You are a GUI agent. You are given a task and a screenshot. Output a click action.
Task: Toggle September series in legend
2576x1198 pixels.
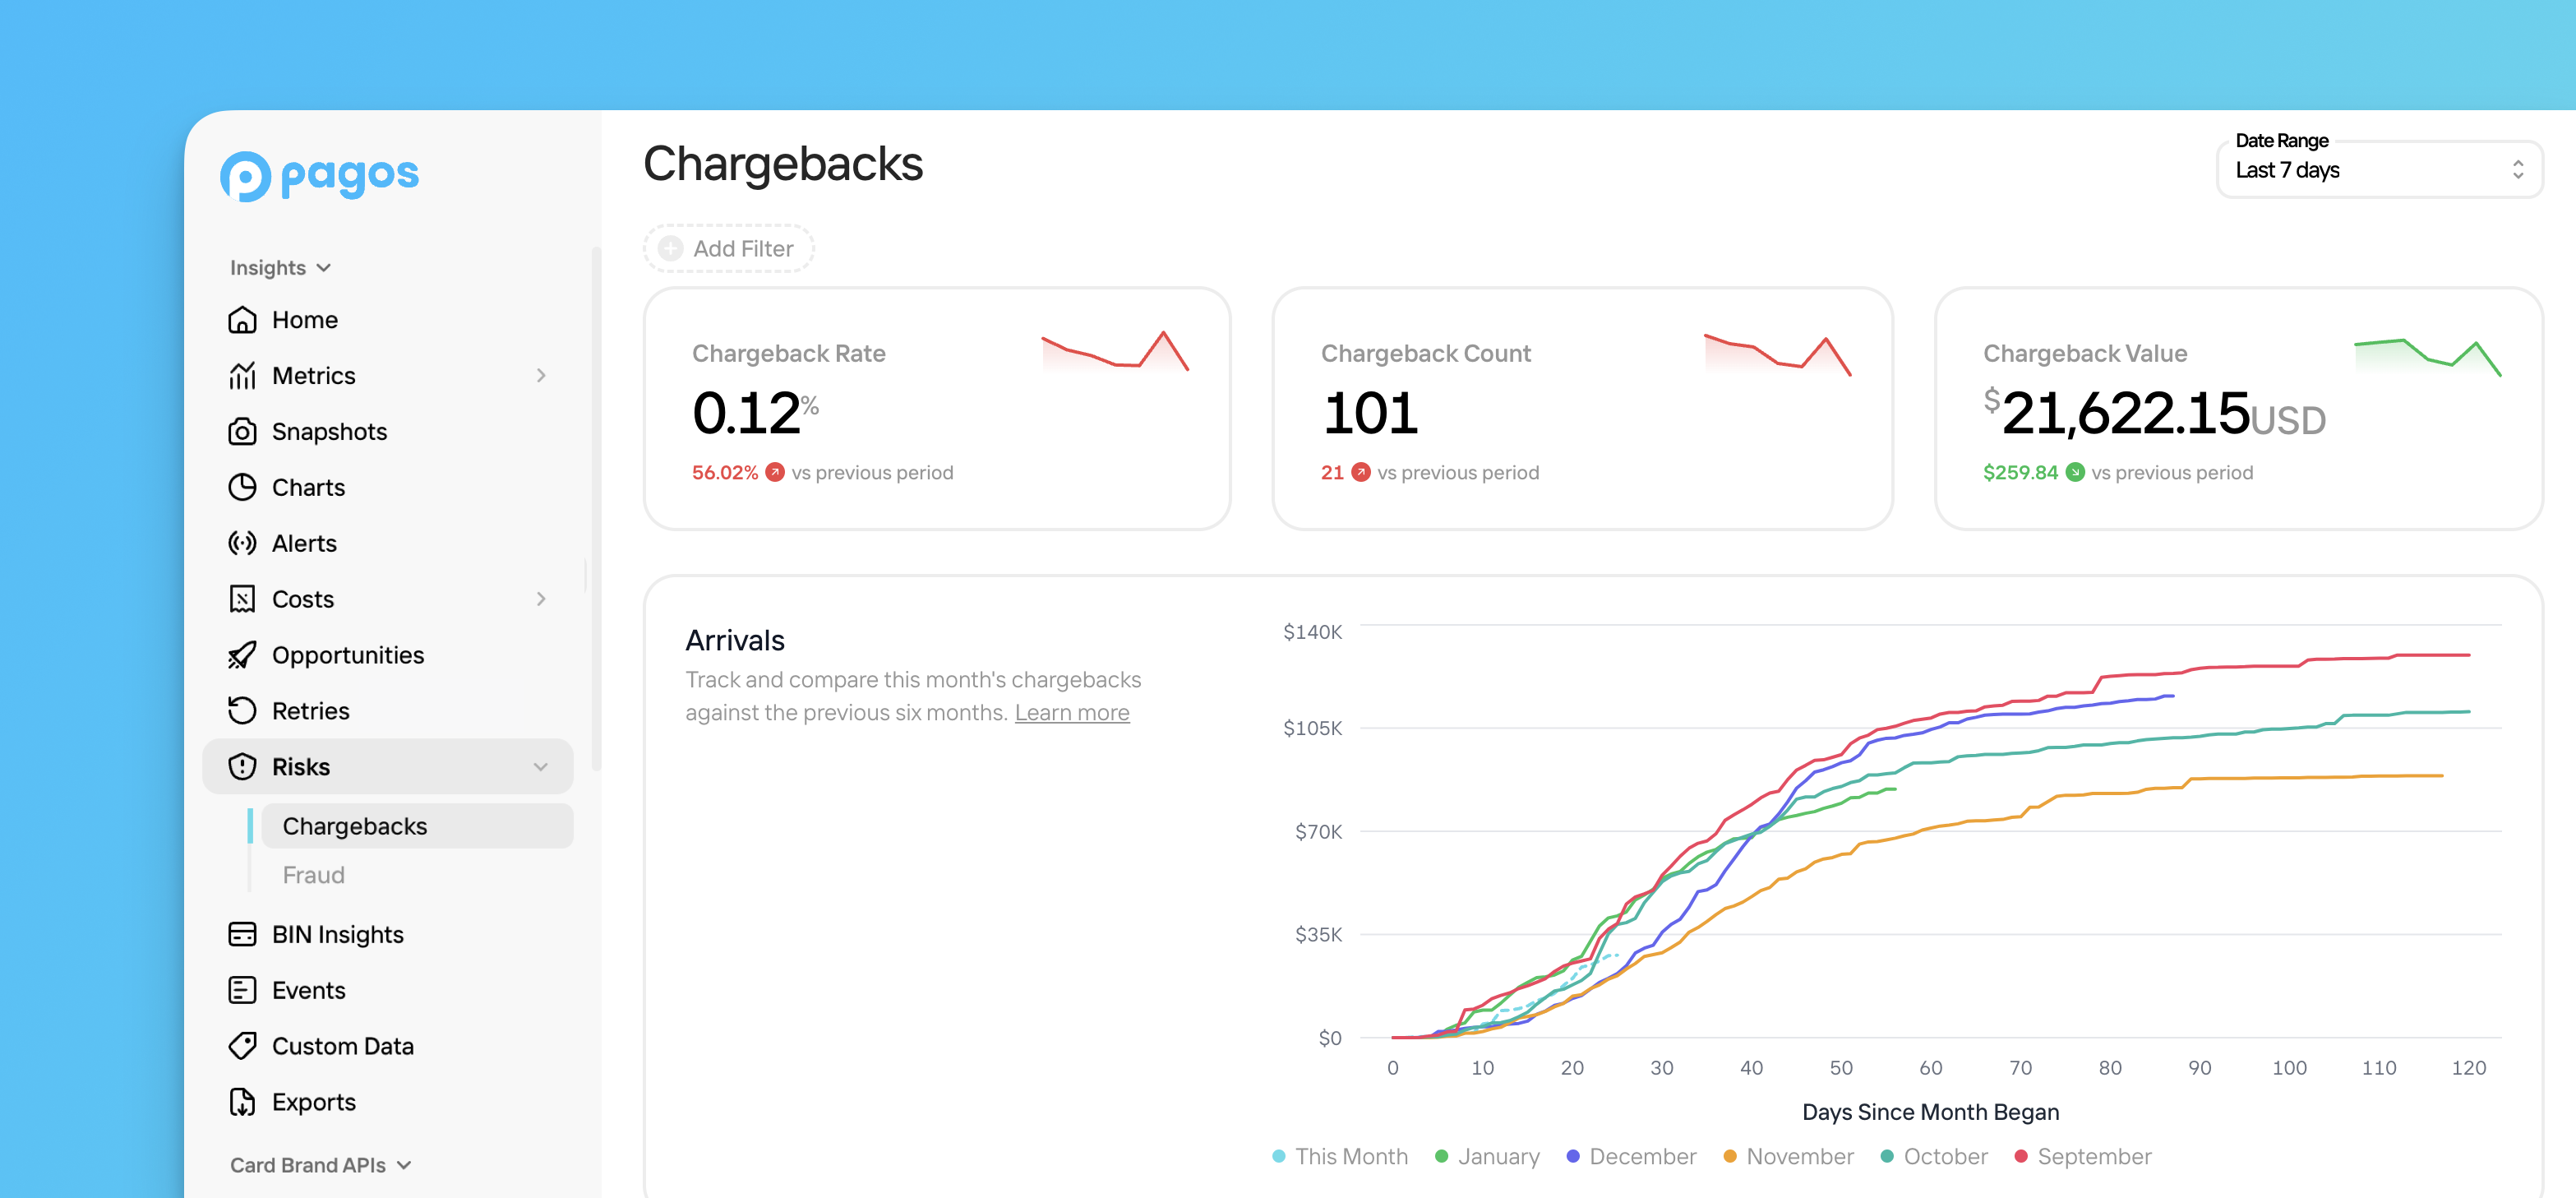[2083, 1157]
